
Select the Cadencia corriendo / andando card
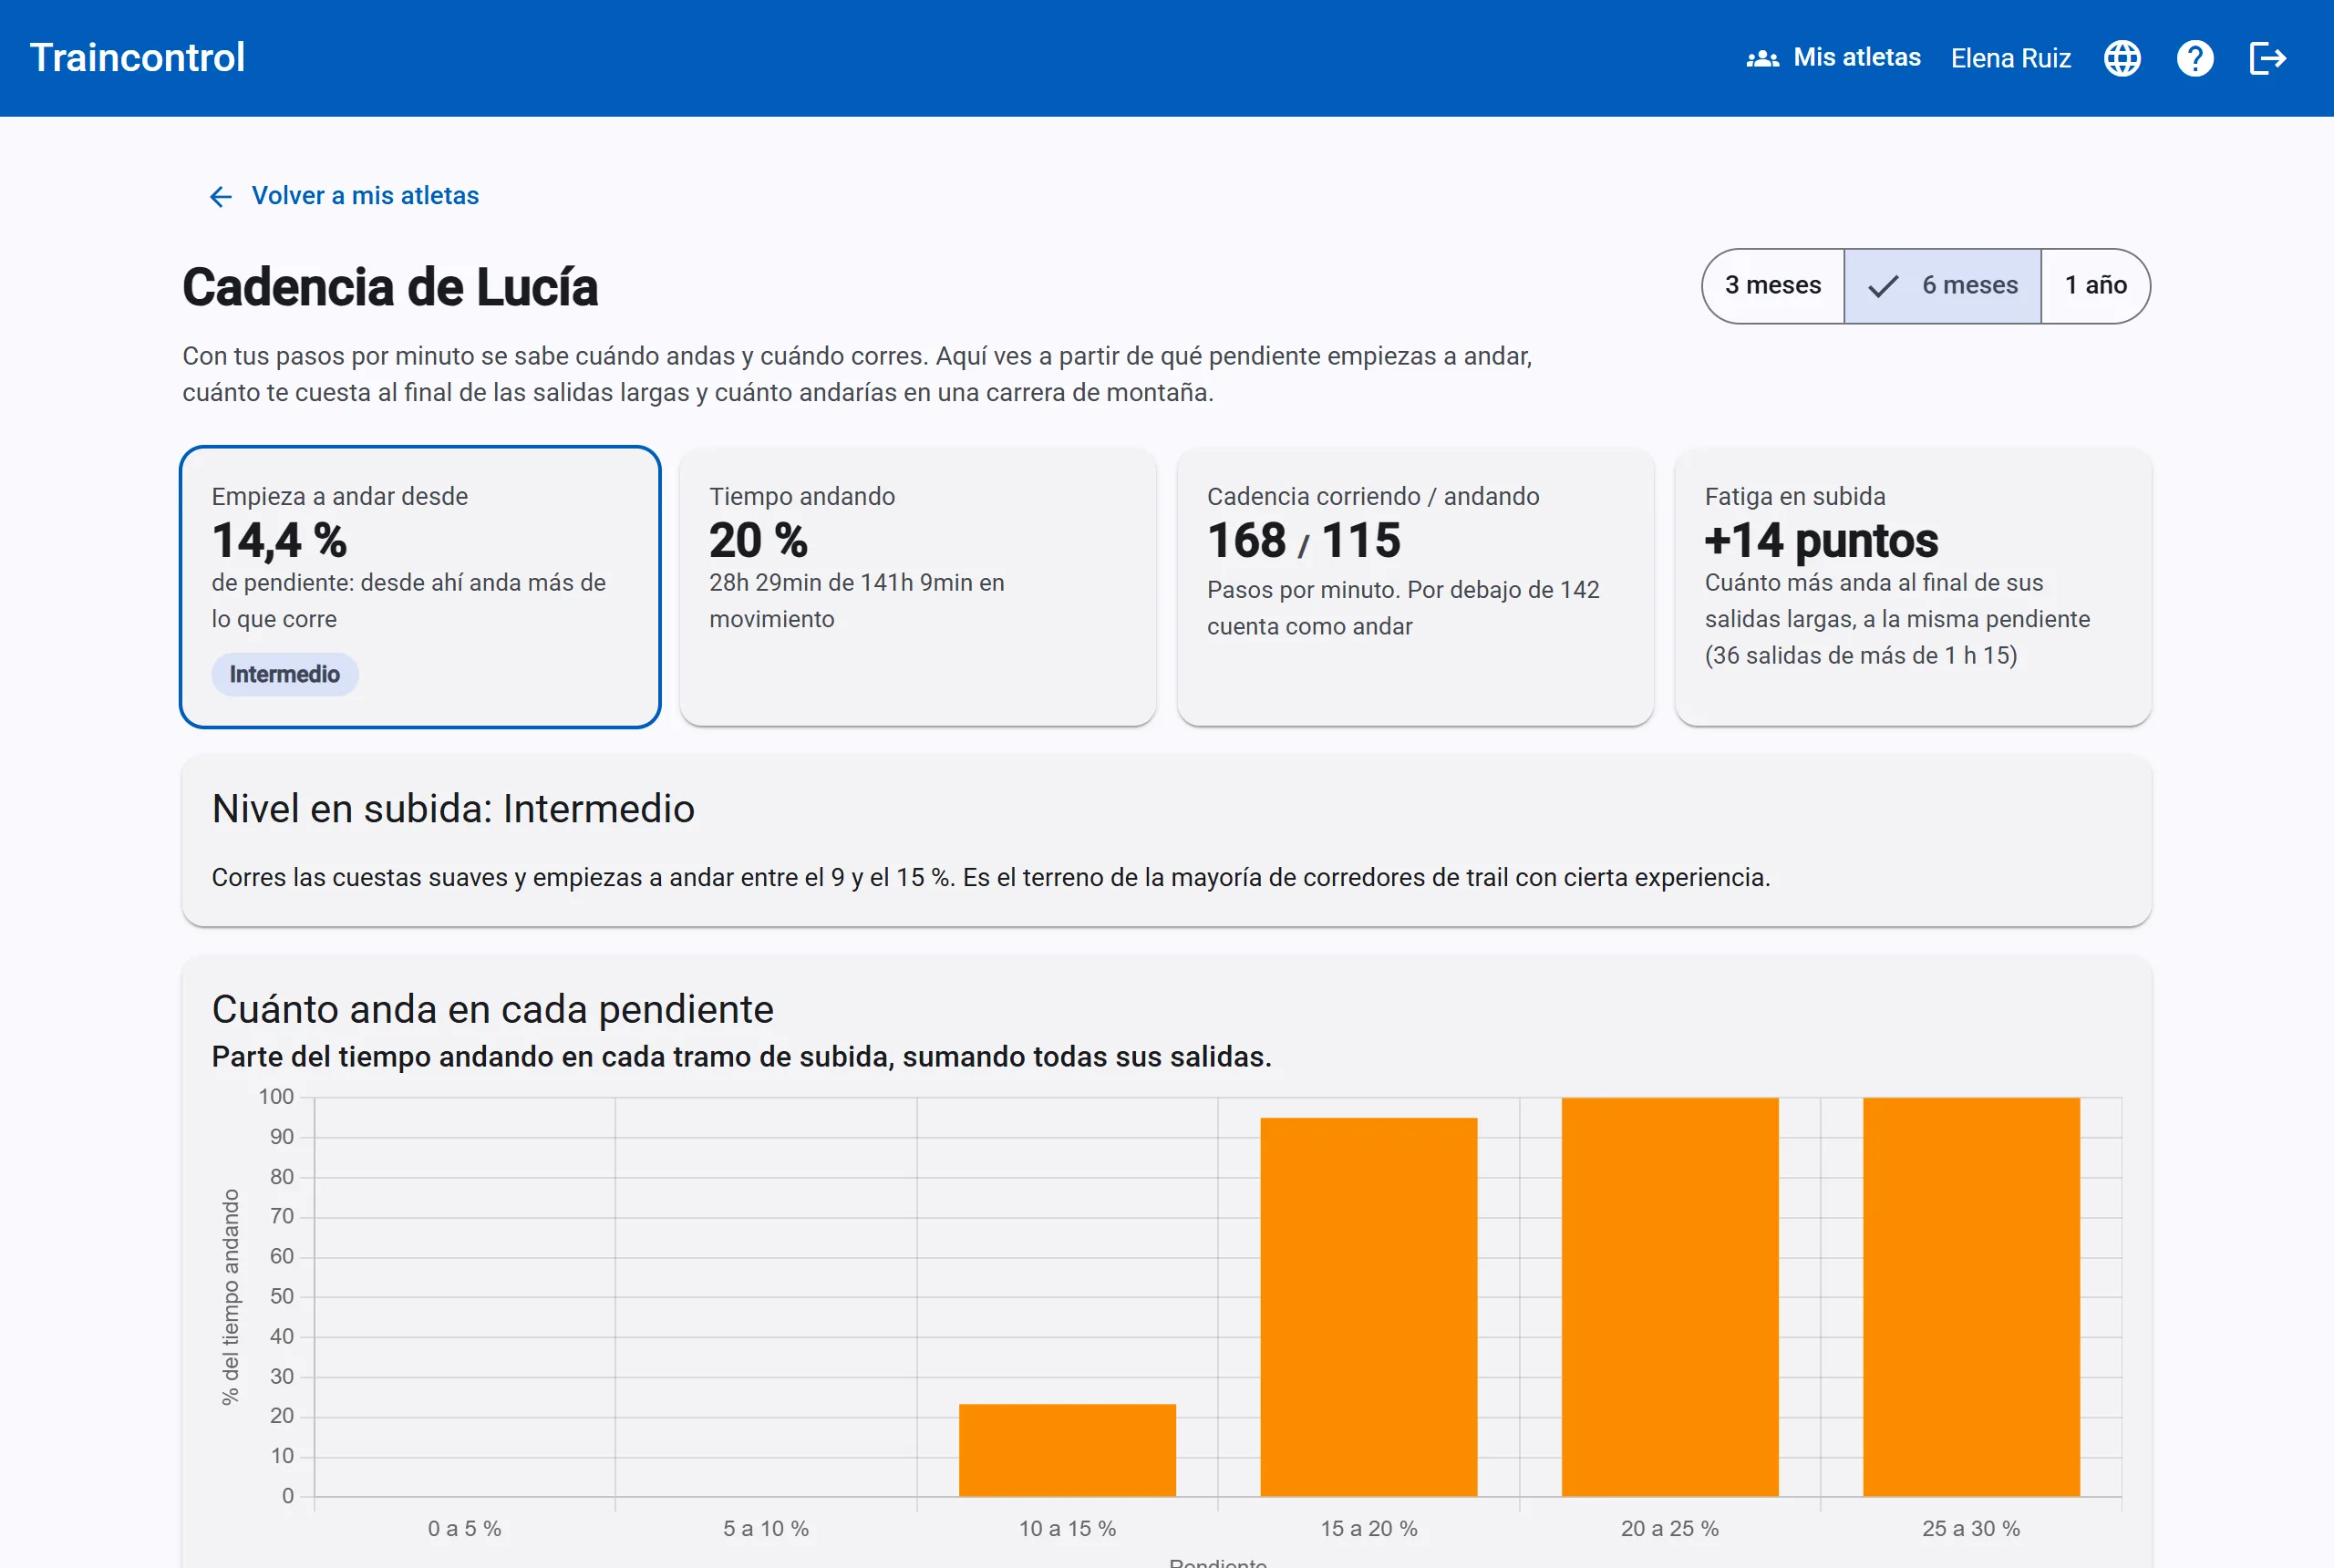tap(1415, 587)
